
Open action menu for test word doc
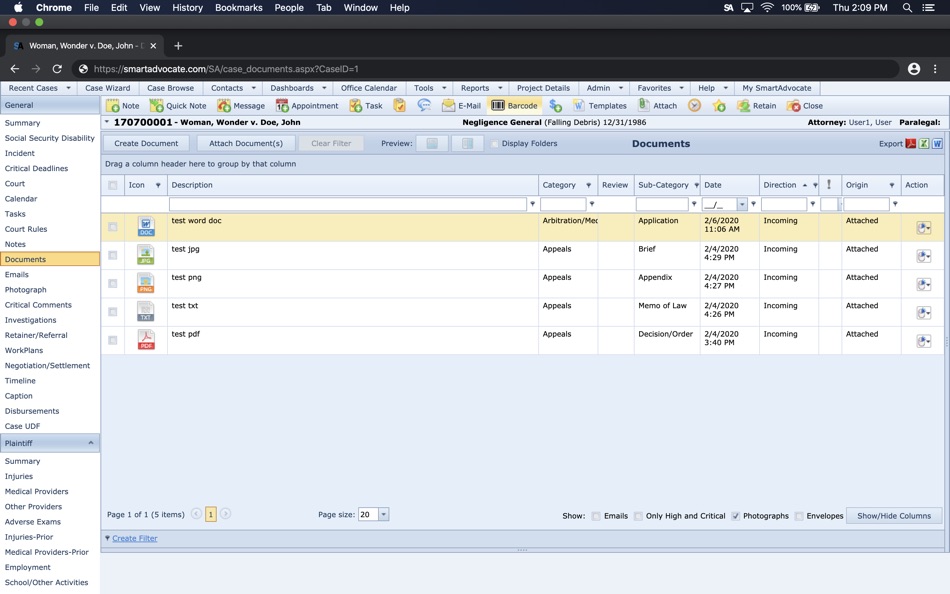923,228
